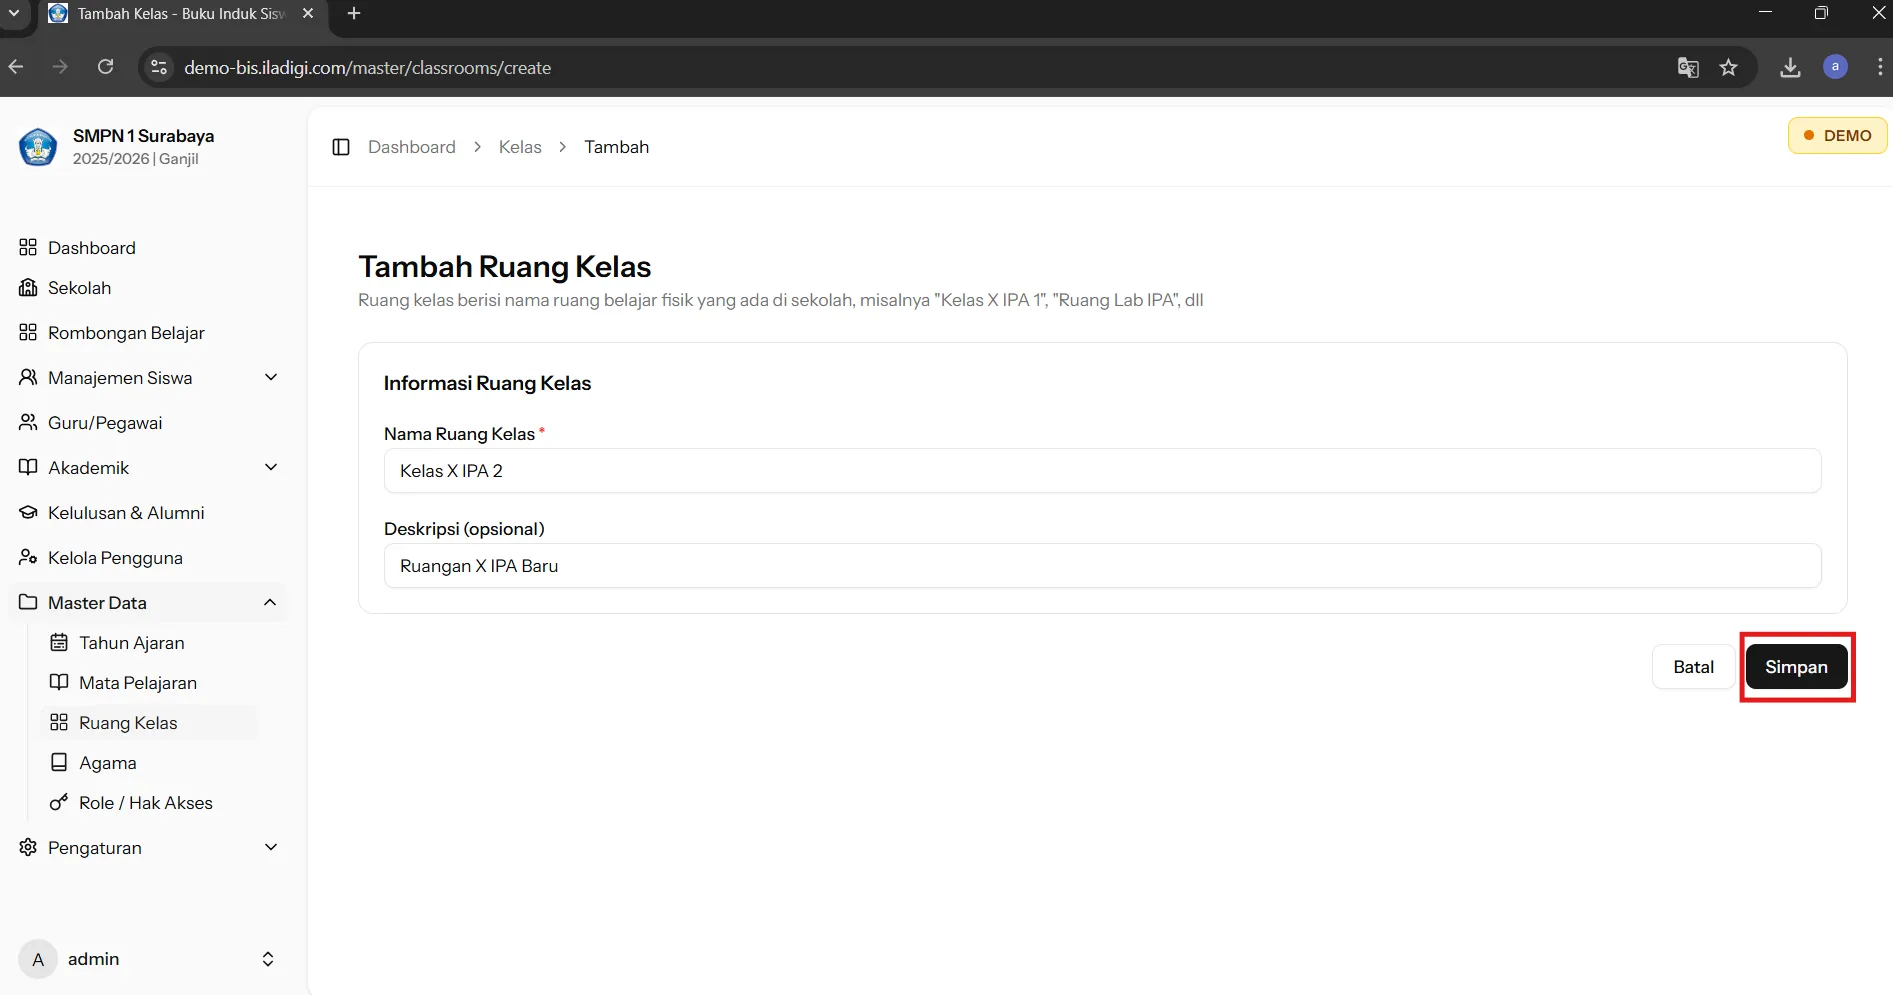Screen dimensions: 1893x995
Task: Click the Dashboard grid icon in sidebar
Action: 28,247
